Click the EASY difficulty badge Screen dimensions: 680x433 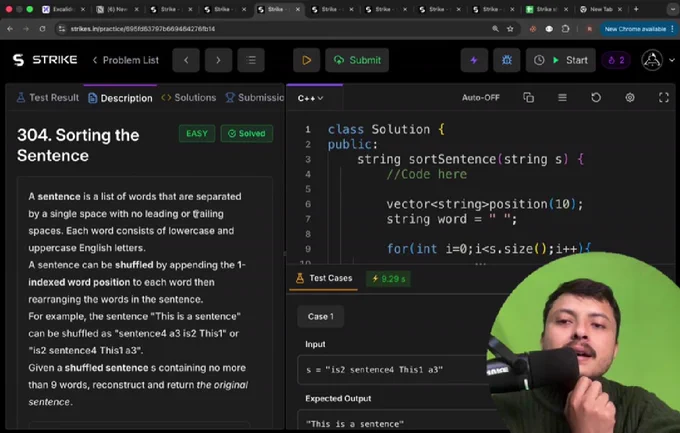tap(197, 134)
